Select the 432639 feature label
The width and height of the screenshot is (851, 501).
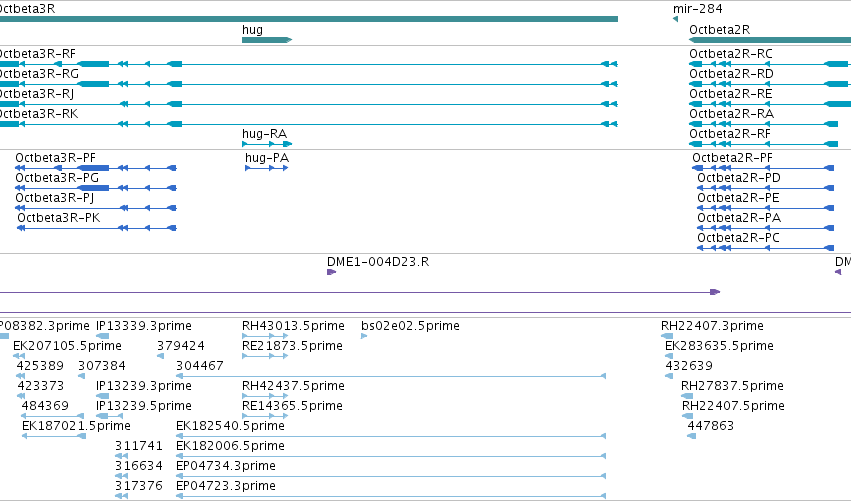click(689, 366)
